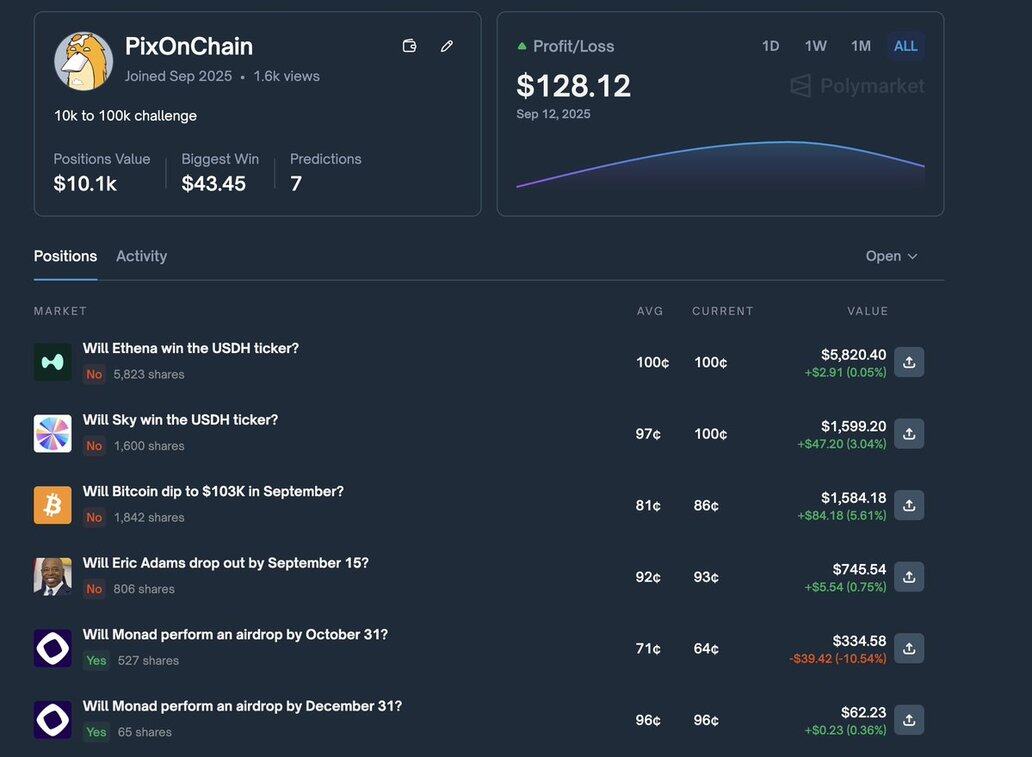1032x757 pixels.
Task: Click the Positions Value $10.1k stat
Action: tap(101, 172)
